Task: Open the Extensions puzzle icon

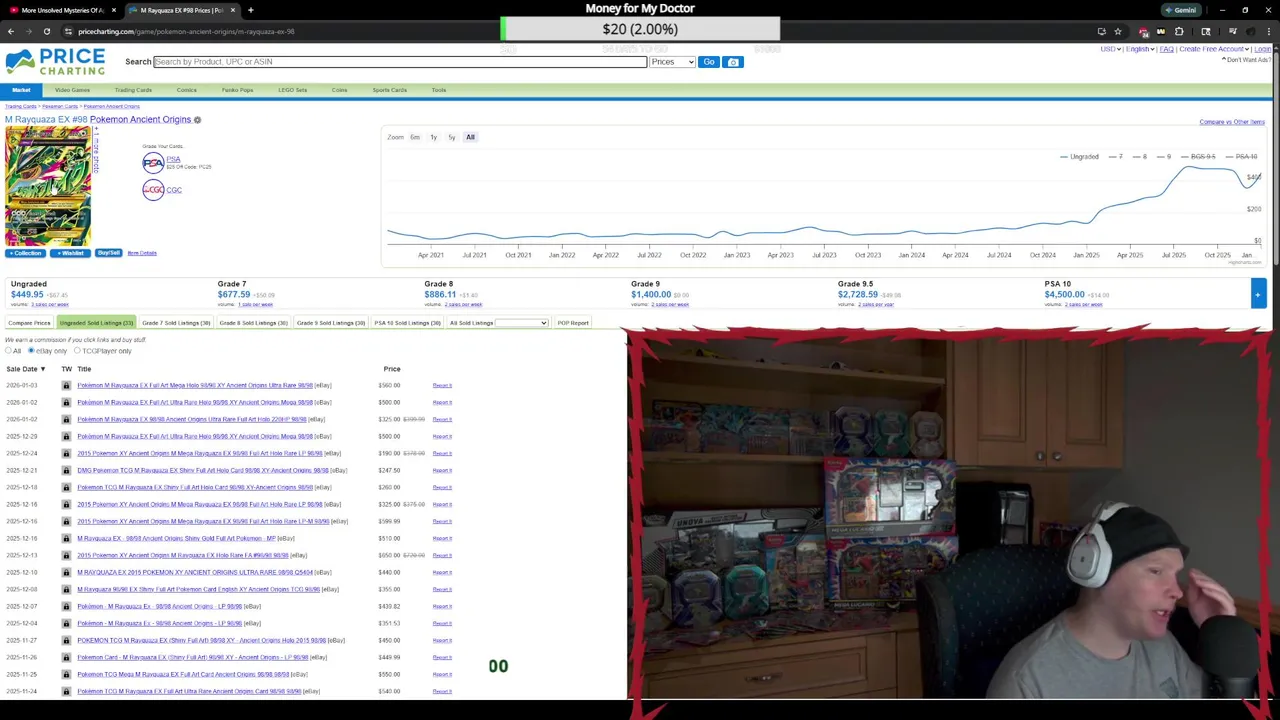Action: (1179, 31)
